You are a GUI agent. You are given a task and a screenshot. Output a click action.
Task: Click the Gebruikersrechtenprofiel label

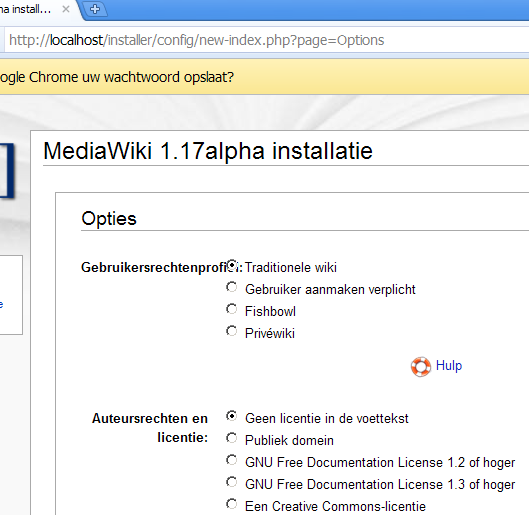[162, 267]
